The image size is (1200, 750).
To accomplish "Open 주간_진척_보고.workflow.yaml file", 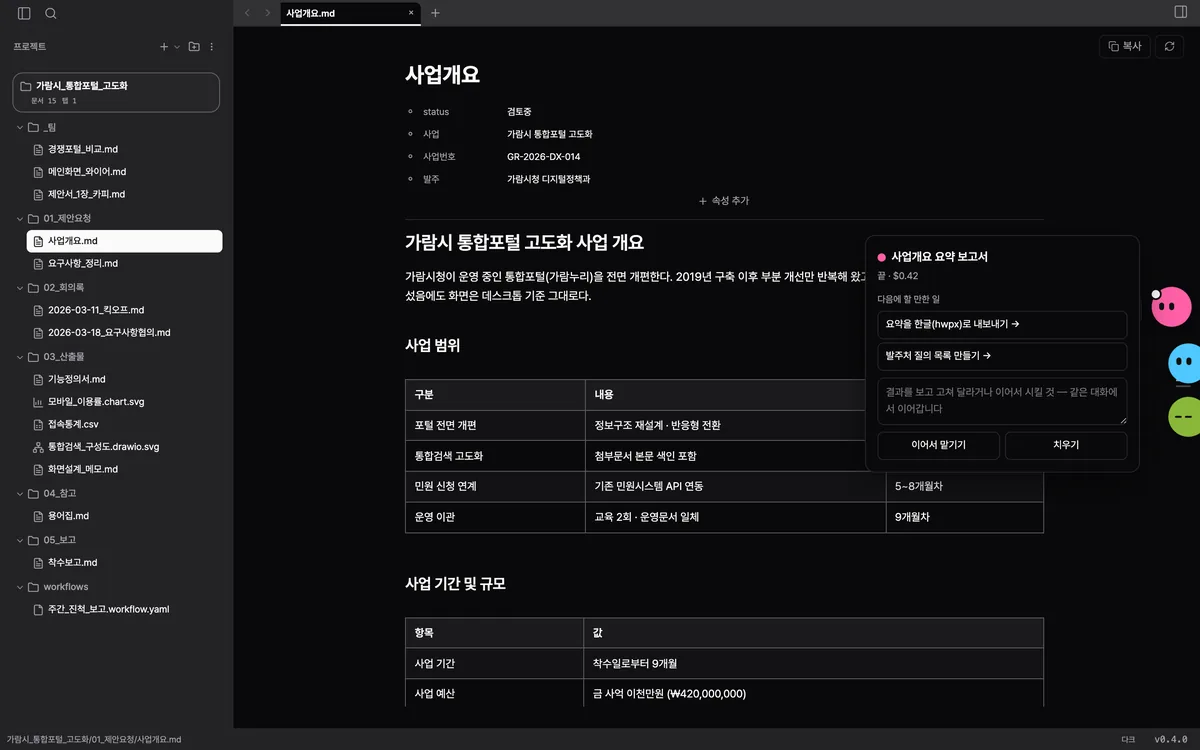I will tap(124, 609).
